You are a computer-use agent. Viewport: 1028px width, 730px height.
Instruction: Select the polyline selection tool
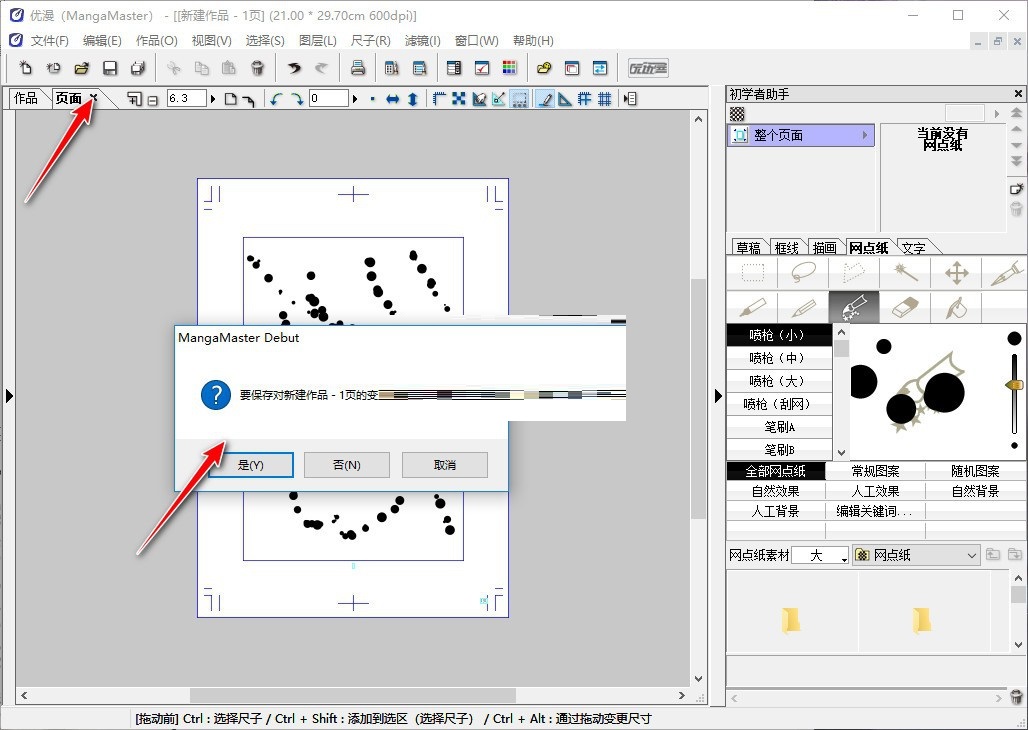(854, 272)
